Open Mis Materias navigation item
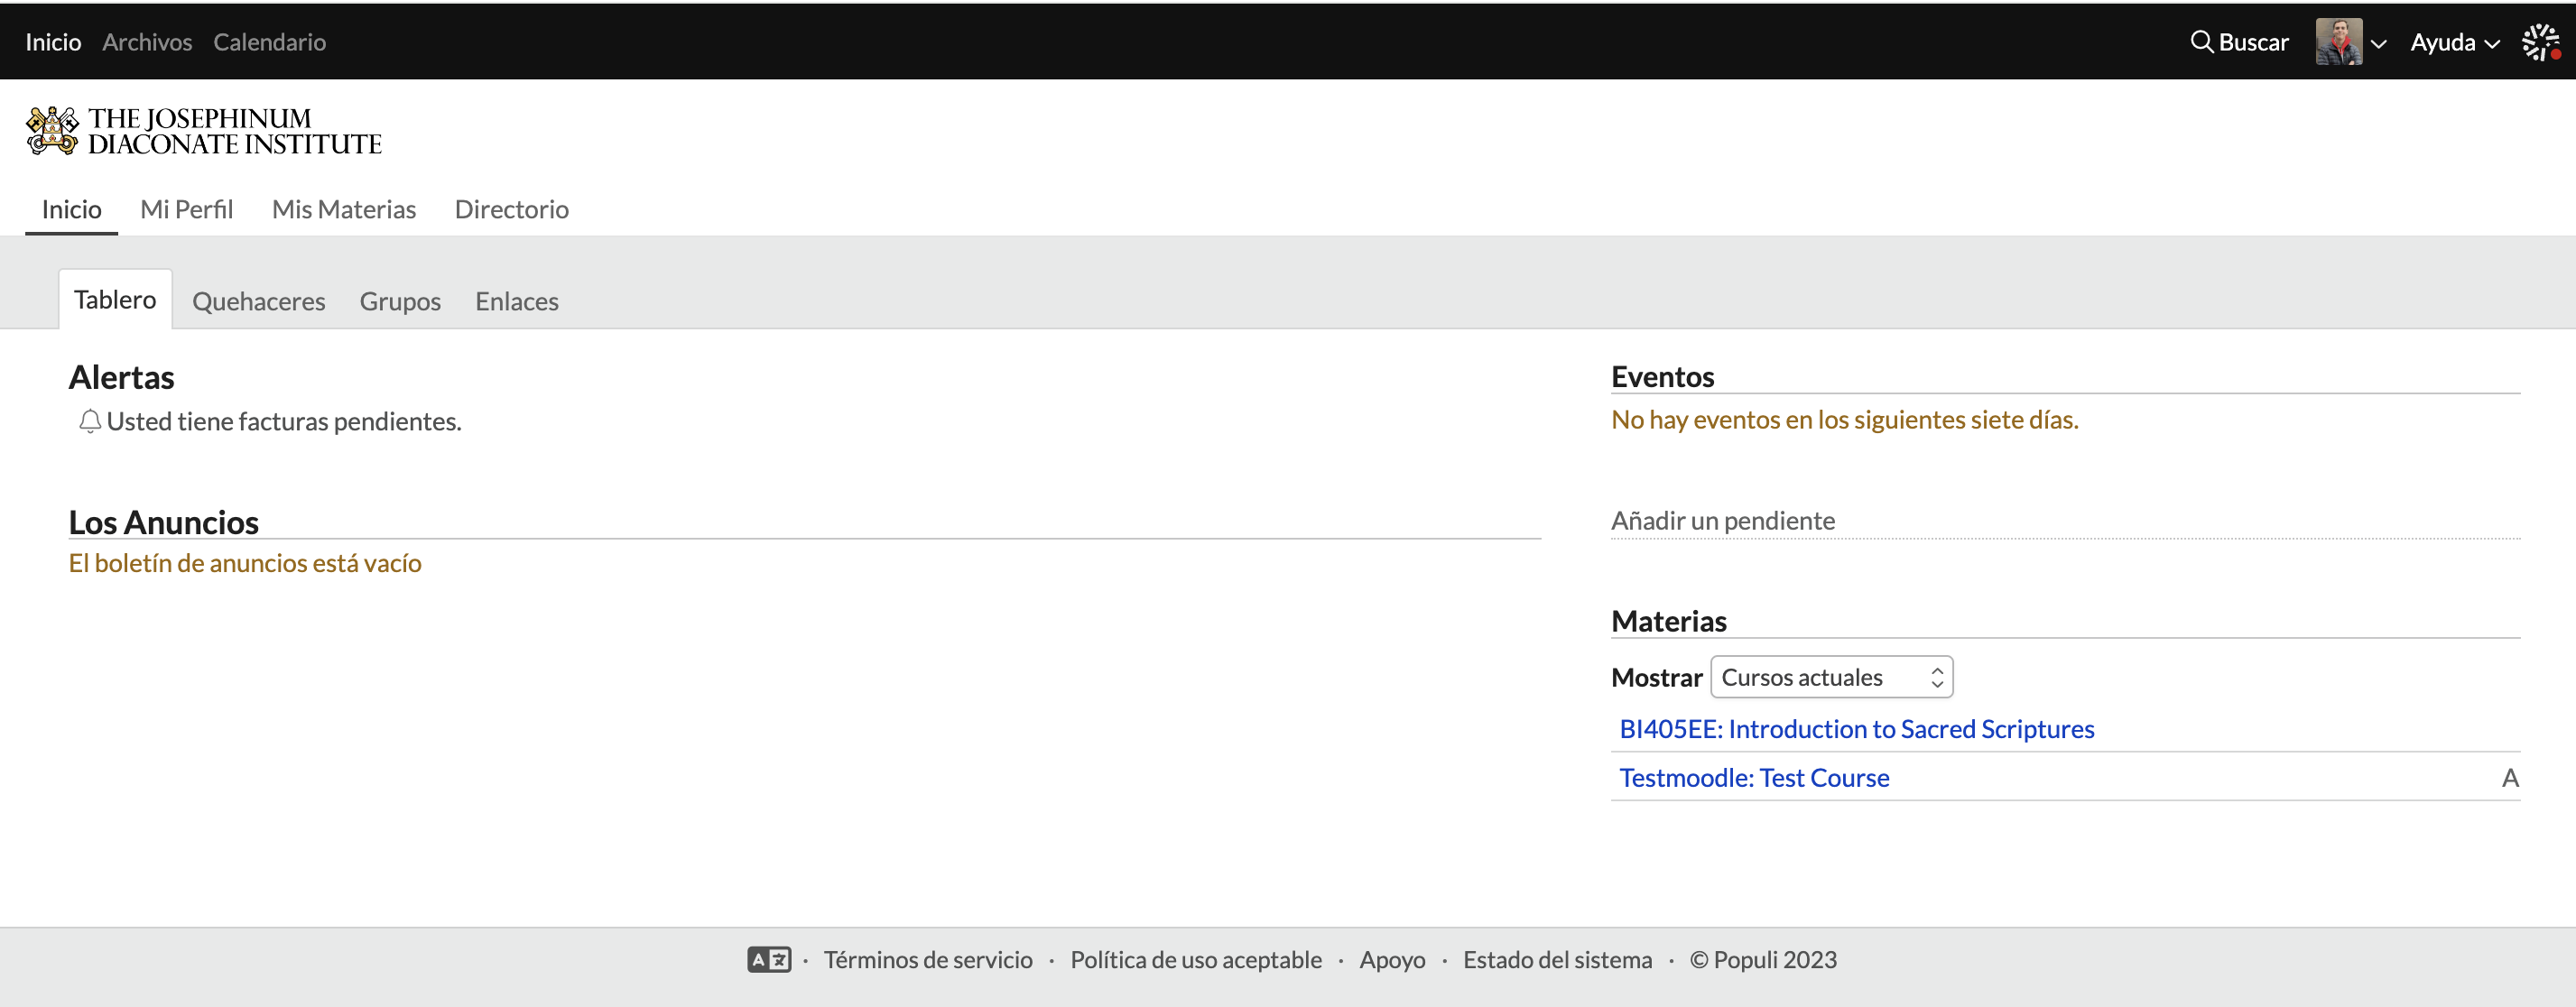 tap(343, 209)
